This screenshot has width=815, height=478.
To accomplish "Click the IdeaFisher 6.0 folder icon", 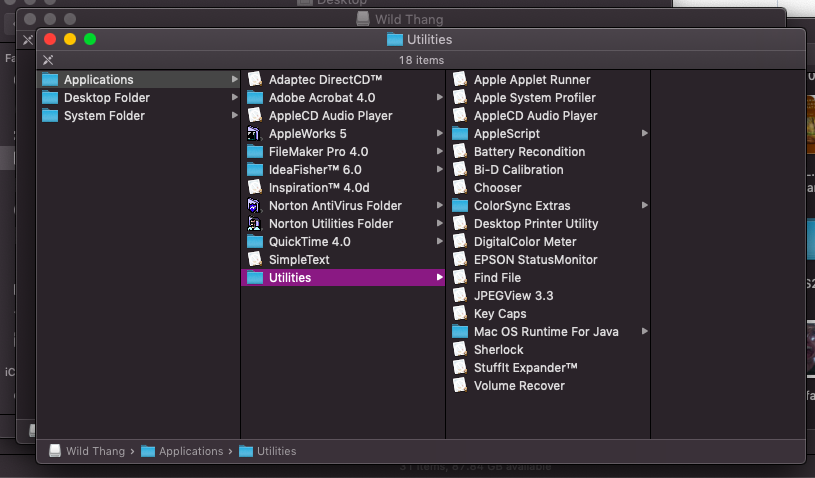I will coord(255,169).
